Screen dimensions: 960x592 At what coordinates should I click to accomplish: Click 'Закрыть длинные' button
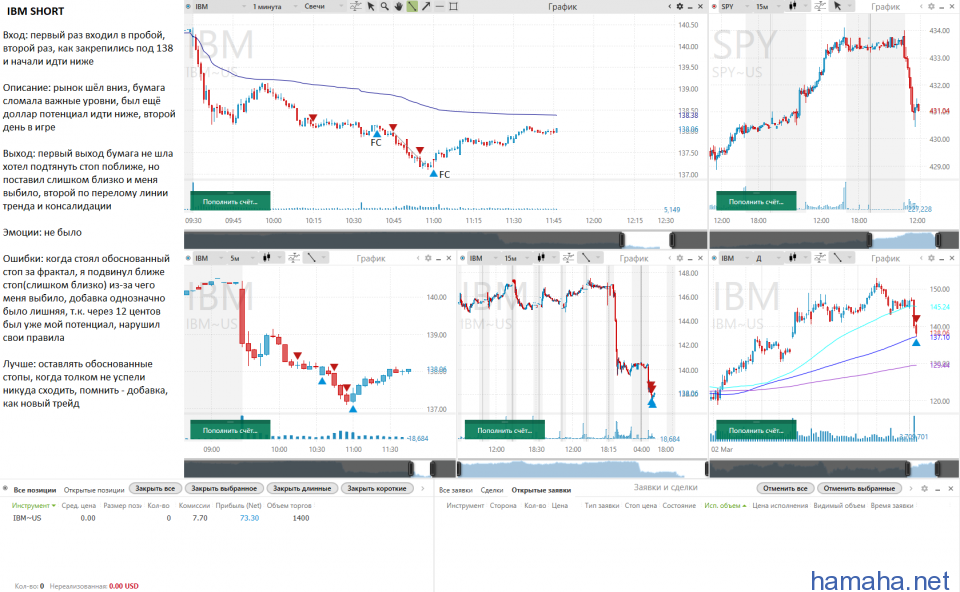[302, 489]
